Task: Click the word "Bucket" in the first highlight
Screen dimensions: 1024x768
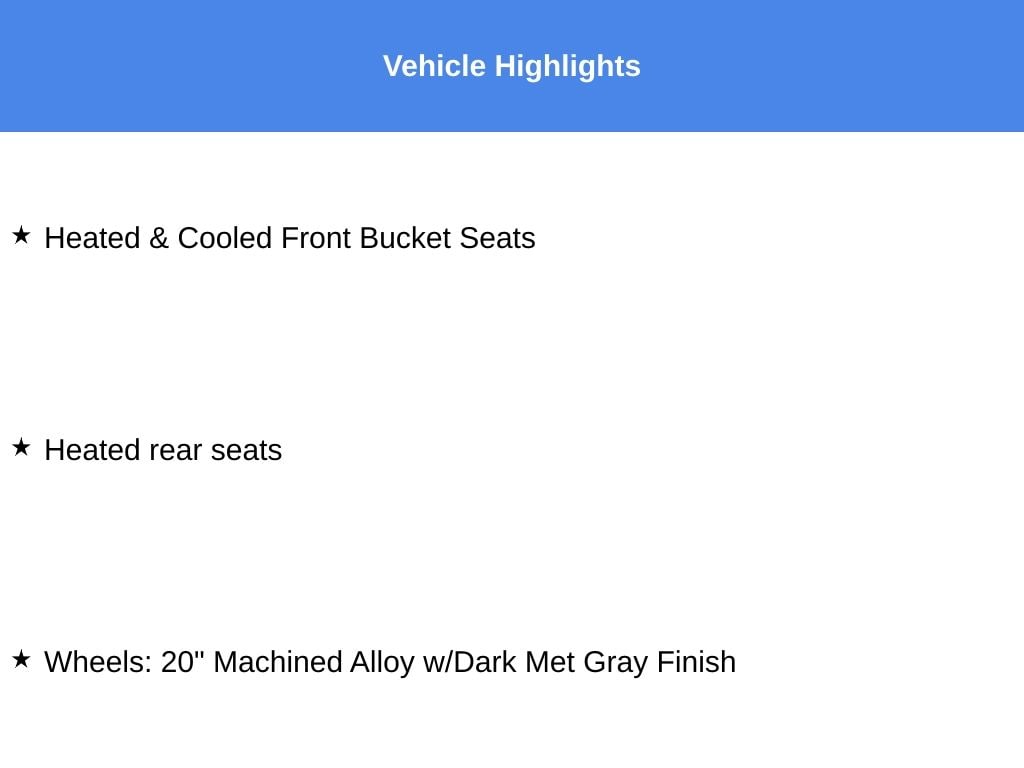Action: point(404,238)
